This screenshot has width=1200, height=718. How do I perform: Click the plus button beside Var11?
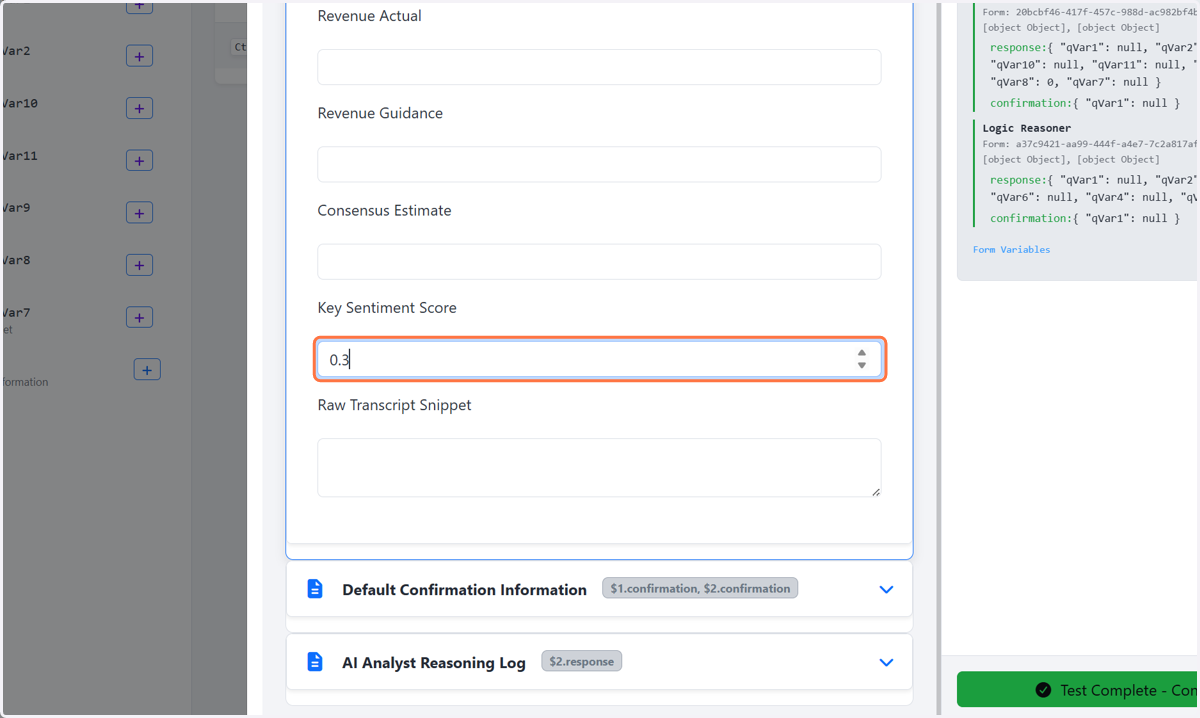[x=139, y=160]
